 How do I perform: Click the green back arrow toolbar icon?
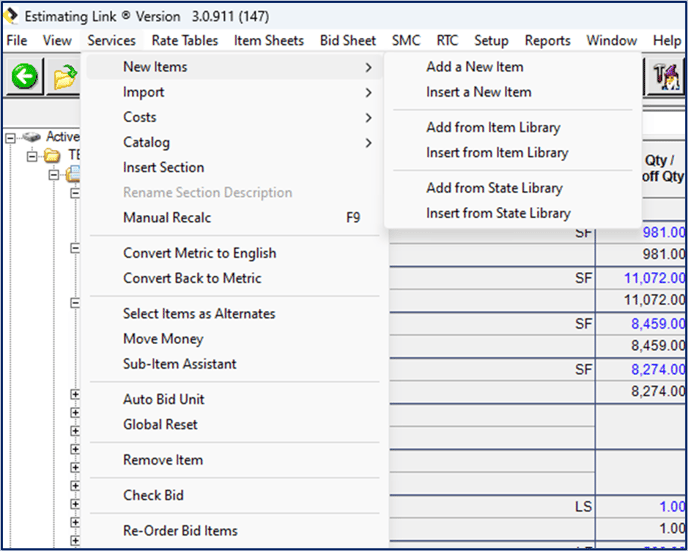tap(24, 76)
